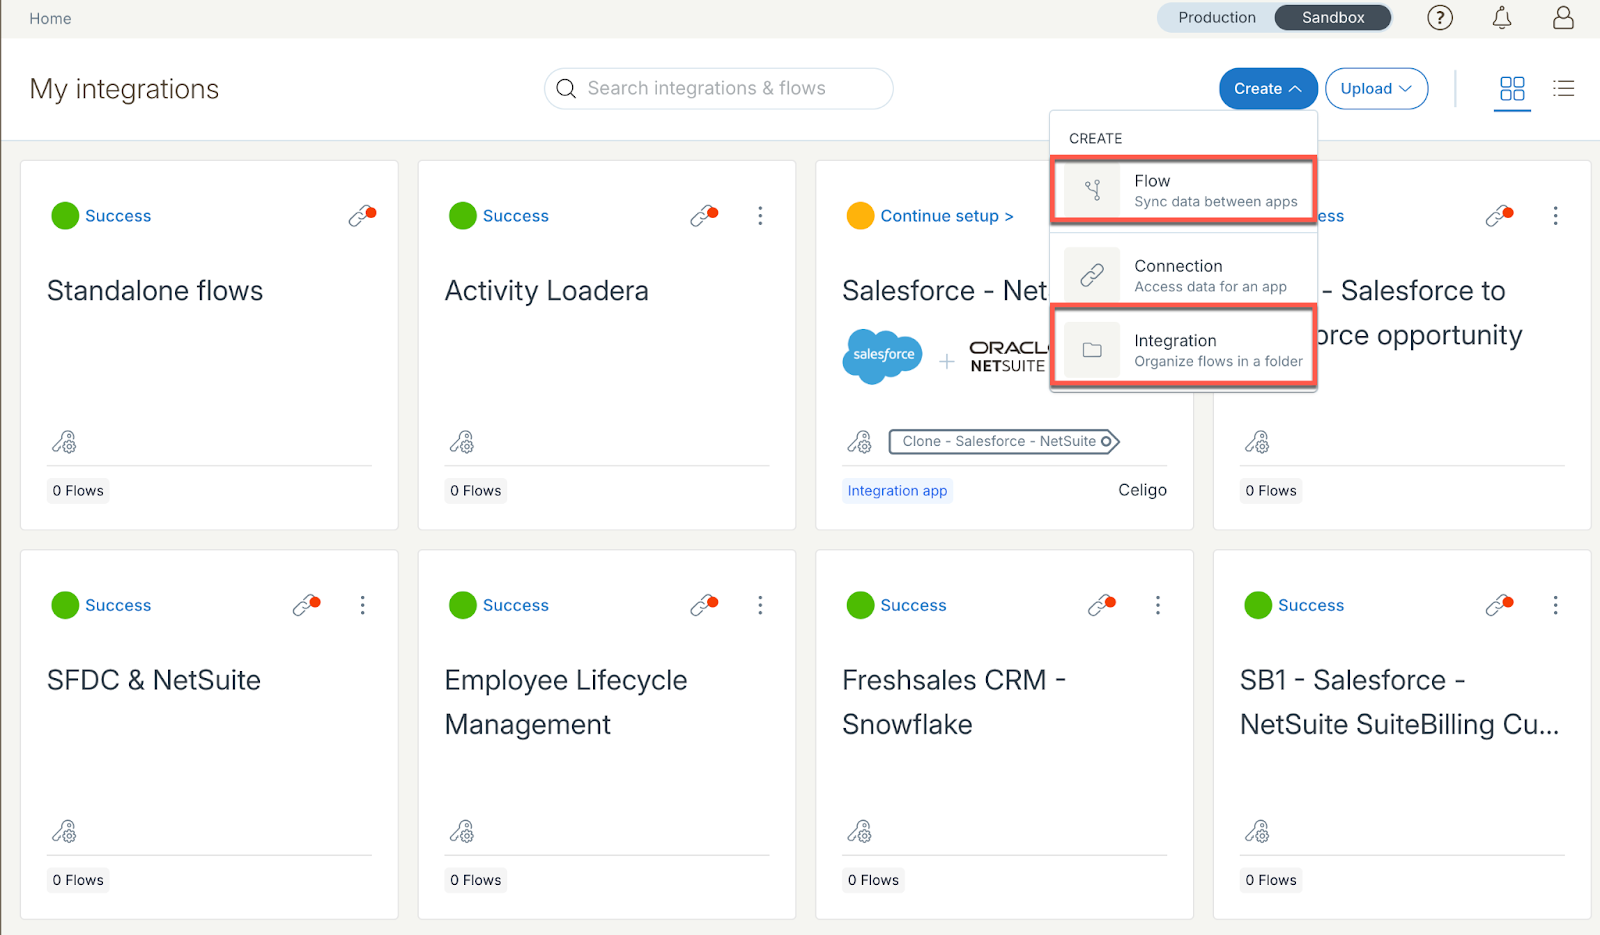This screenshot has height=935, width=1600.
Task: Click the My integrations heading
Action: click(124, 89)
